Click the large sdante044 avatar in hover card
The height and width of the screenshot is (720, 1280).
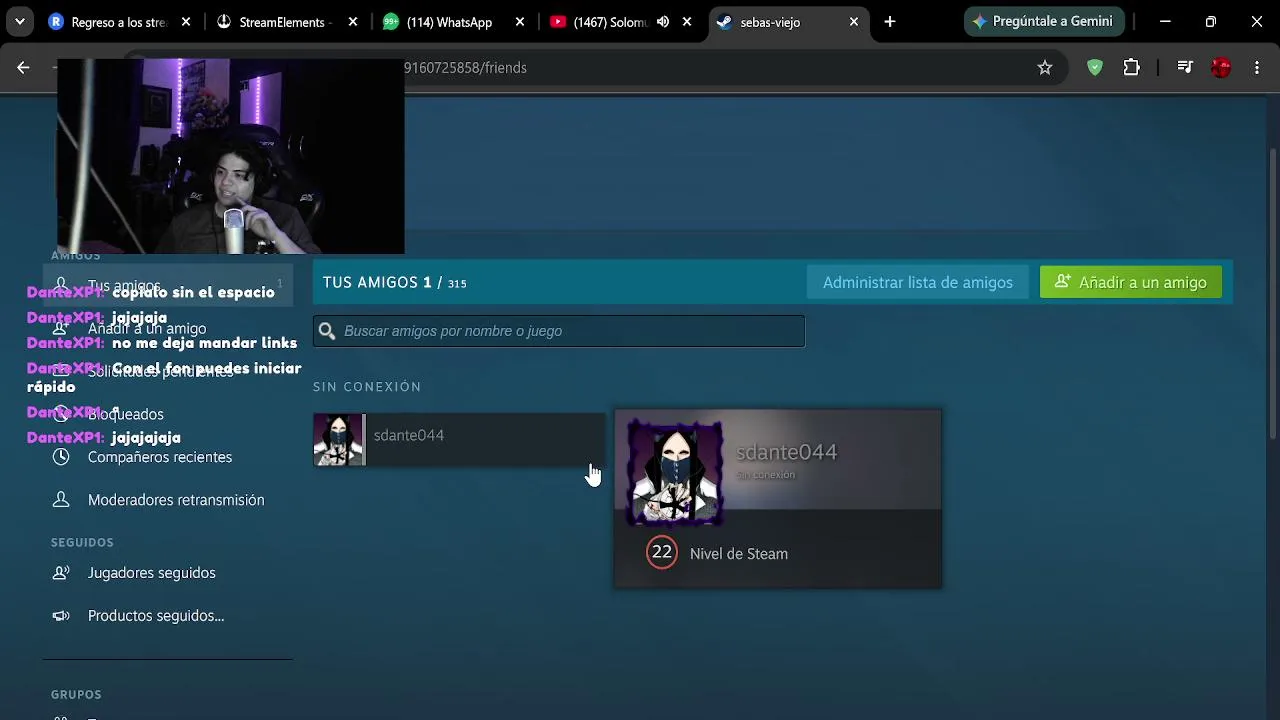[x=675, y=472]
